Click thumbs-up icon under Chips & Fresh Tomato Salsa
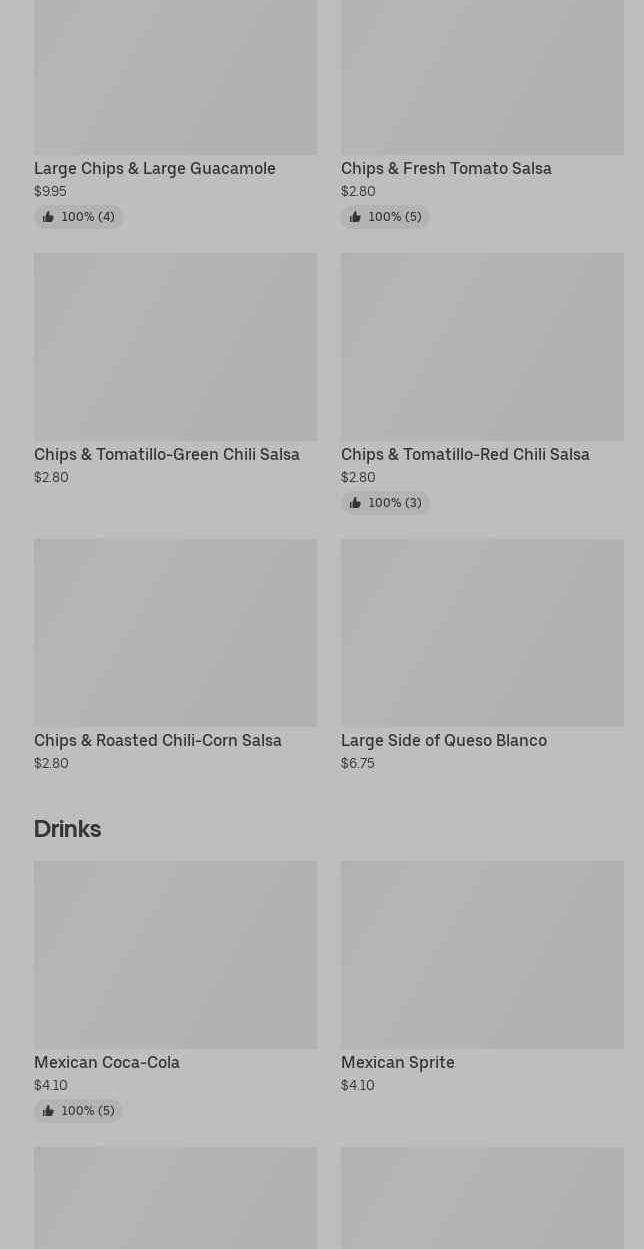This screenshot has width=644, height=1249. tap(355, 217)
